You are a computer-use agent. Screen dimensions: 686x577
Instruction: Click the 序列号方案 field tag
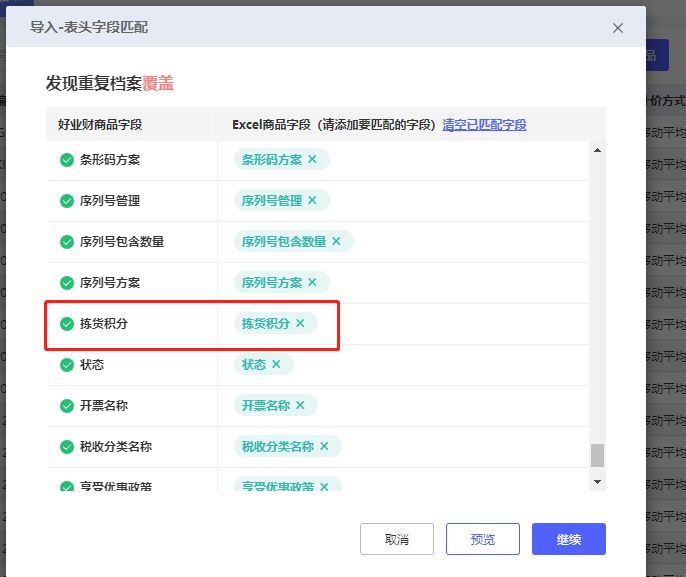pos(271,283)
